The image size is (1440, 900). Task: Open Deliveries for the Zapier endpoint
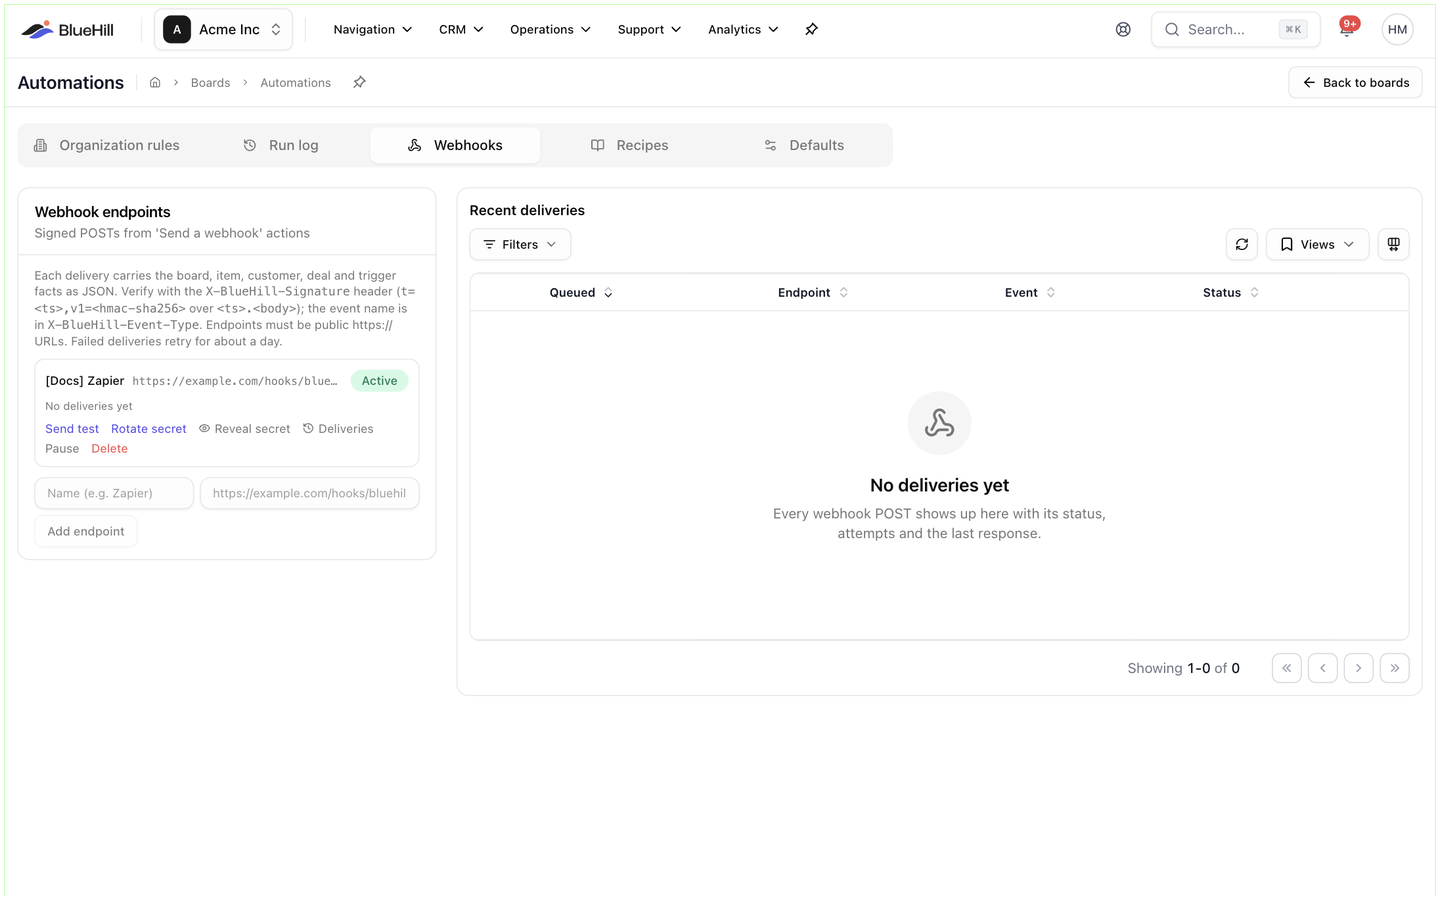(338, 429)
